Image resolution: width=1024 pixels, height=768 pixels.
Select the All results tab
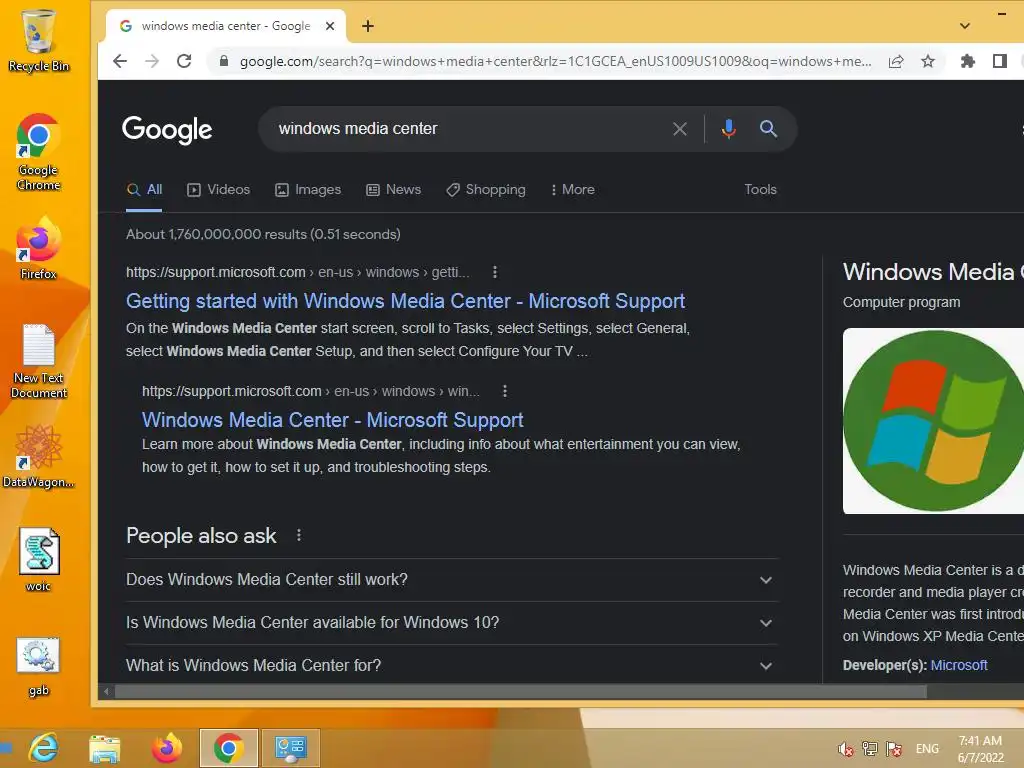(144, 190)
